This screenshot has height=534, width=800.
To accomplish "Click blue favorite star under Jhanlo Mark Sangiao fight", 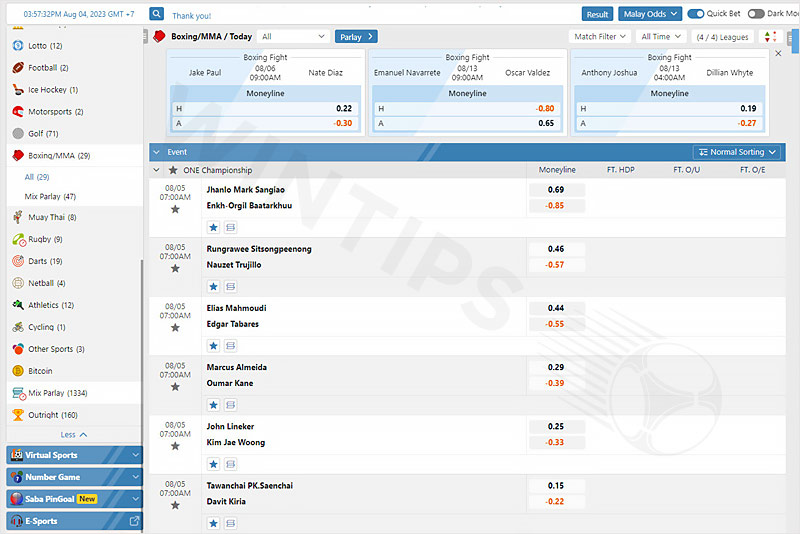I will coord(213,227).
